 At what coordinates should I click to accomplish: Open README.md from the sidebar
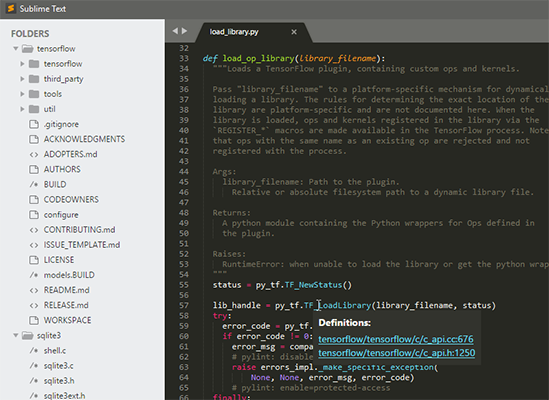coord(67,290)
